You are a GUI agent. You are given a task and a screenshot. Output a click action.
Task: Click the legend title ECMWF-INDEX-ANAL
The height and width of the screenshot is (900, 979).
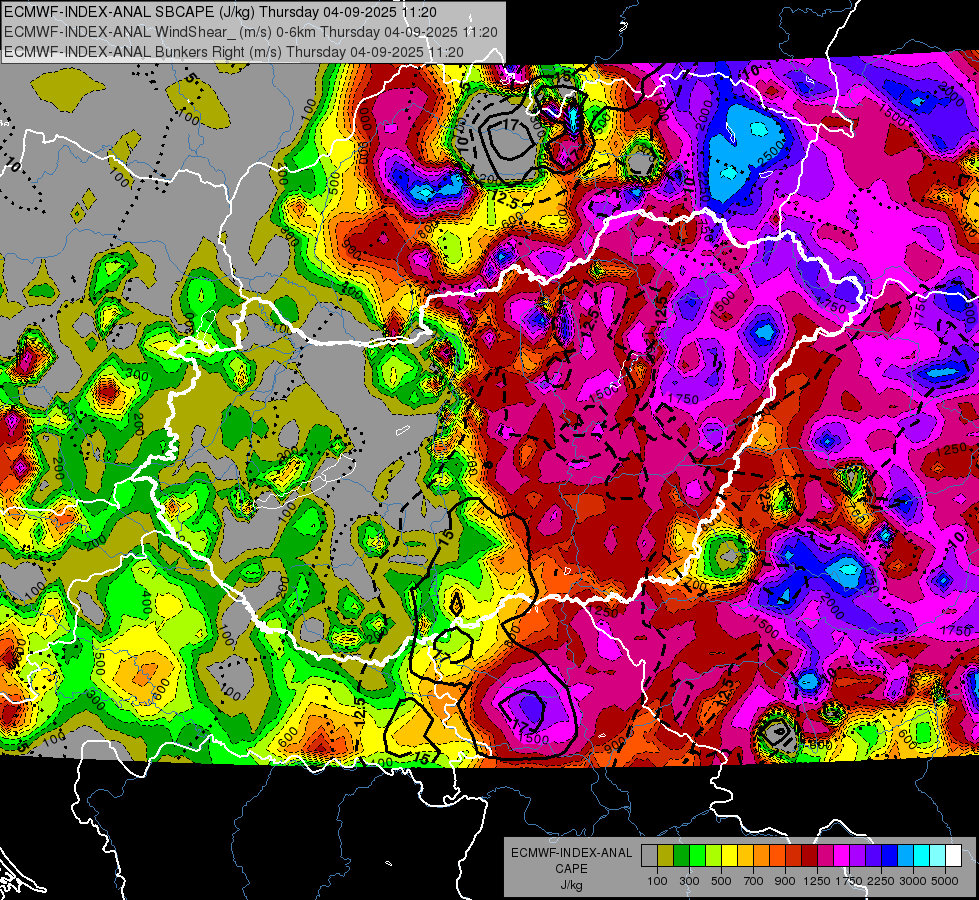(571, 853)
